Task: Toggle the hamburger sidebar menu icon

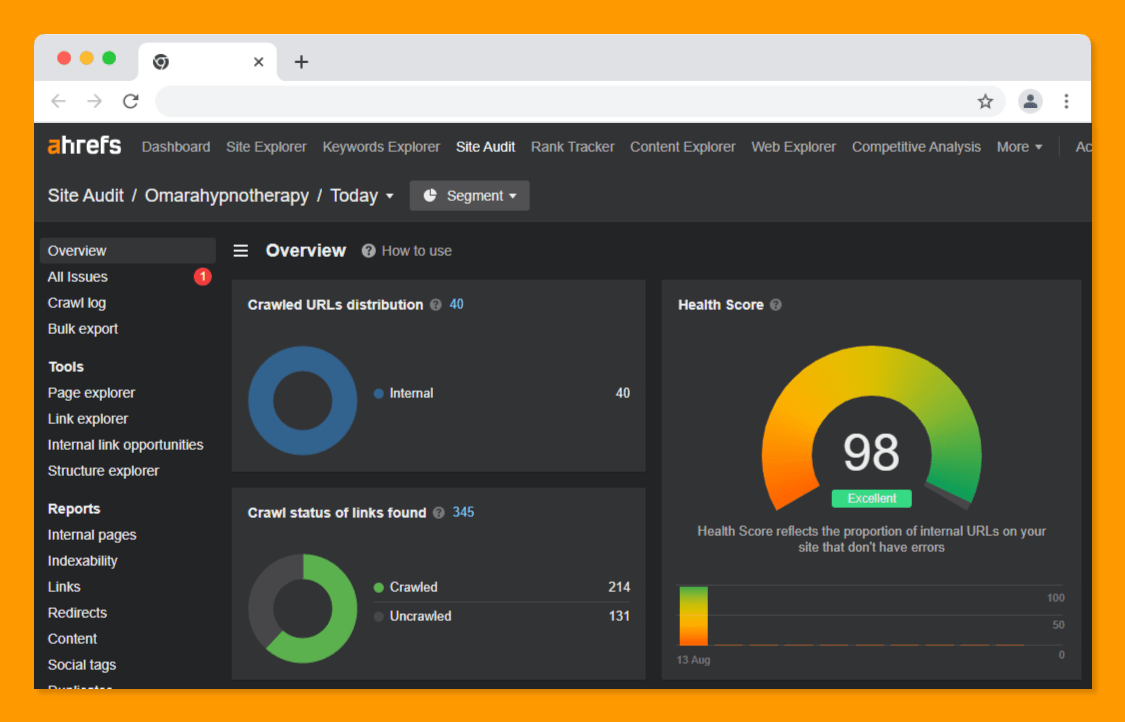Action: pos(241,251)
